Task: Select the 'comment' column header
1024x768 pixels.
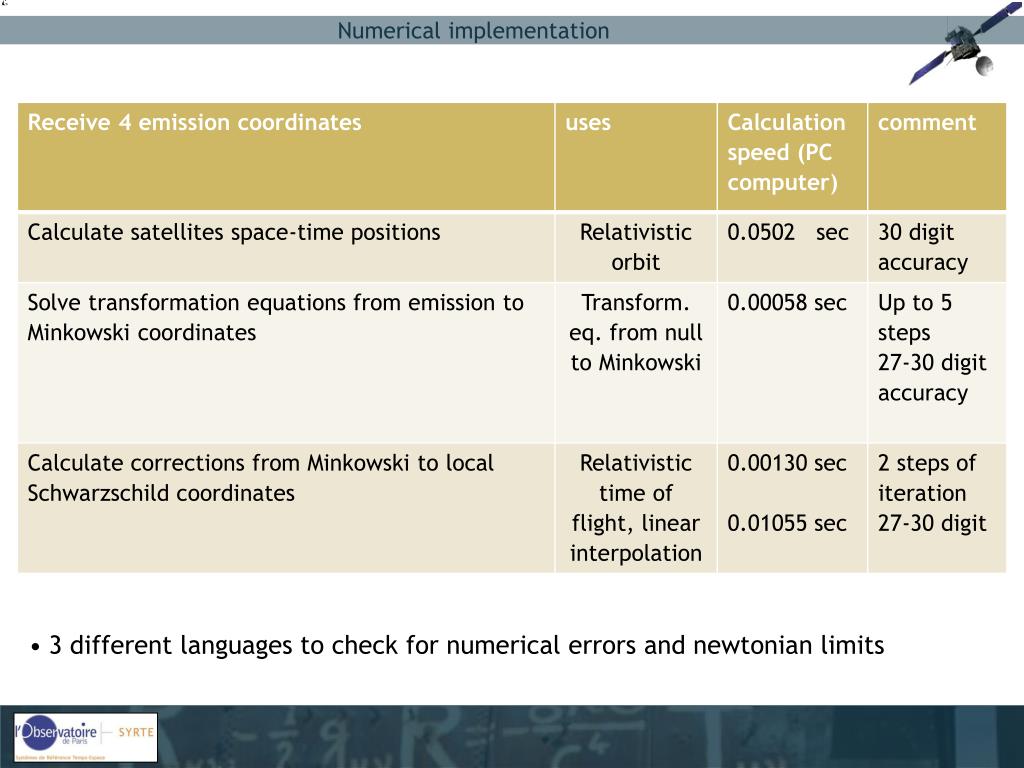Action: pos(926,122)
